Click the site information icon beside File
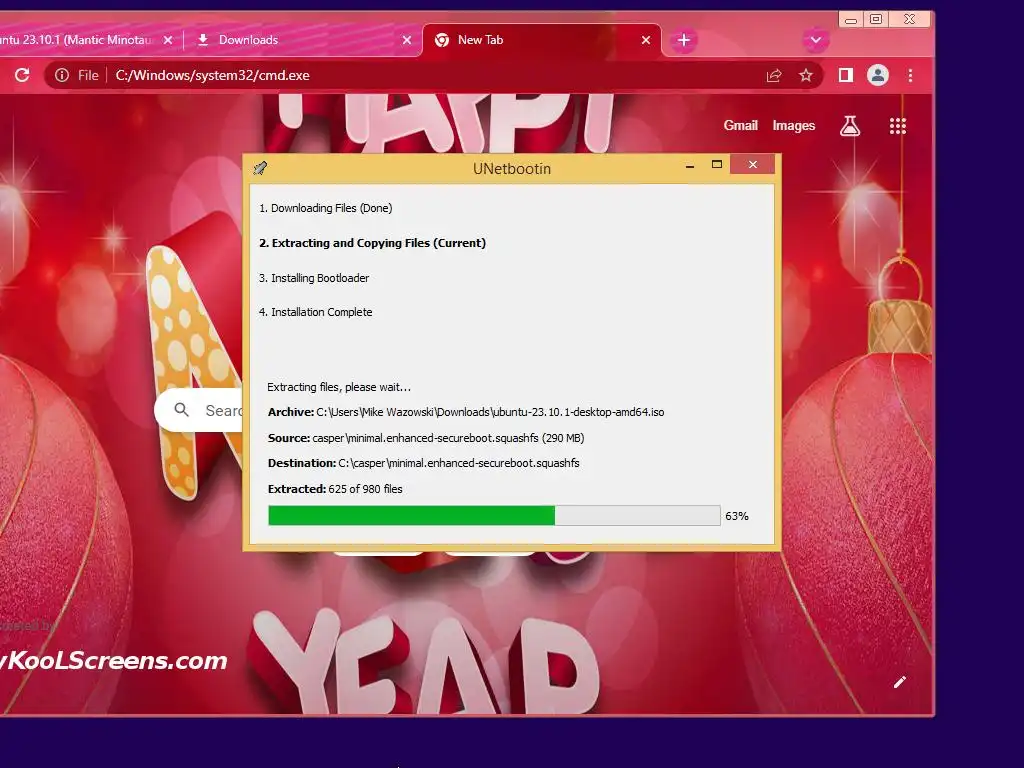Viewport: 1024px width, 768px height. tap(61, 75)
